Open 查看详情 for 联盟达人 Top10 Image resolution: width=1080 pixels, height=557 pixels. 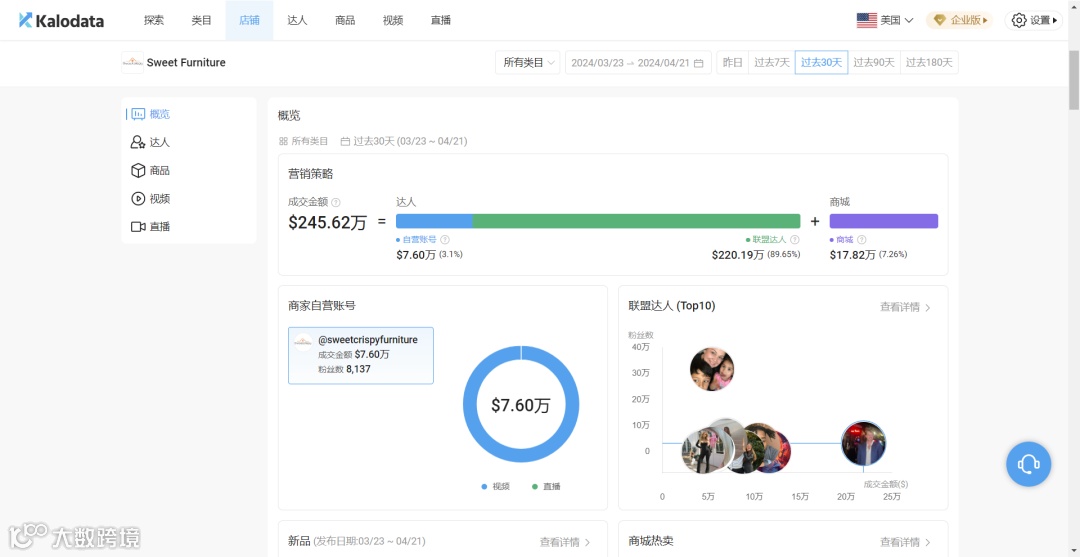(x=905, y=307)
